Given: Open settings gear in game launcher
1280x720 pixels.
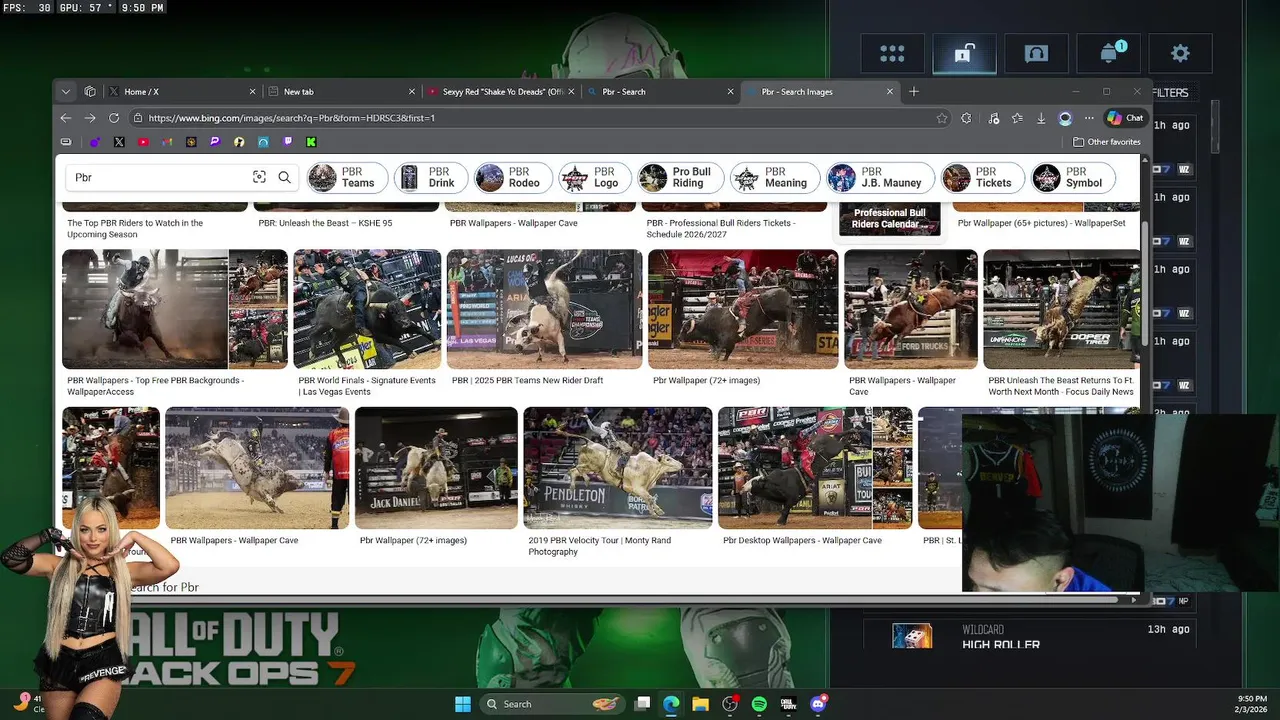Looking at the screenshot, I should click(1180, 54).
